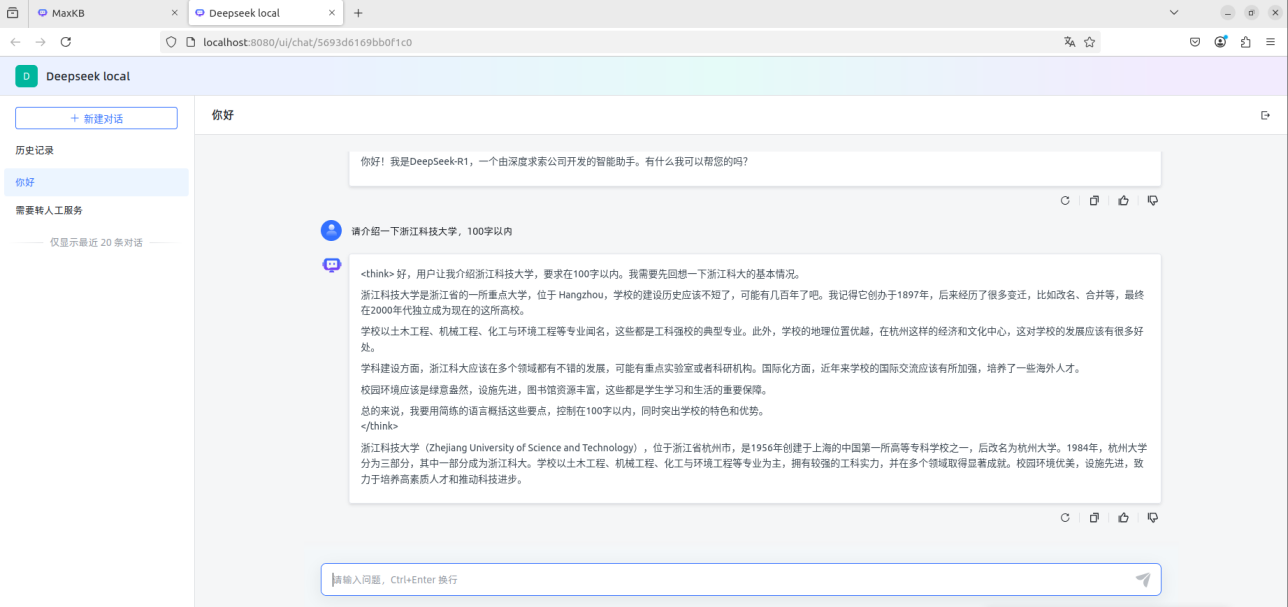
Task: Open the Firefox hamburger menu
Action: (1270, 42)
